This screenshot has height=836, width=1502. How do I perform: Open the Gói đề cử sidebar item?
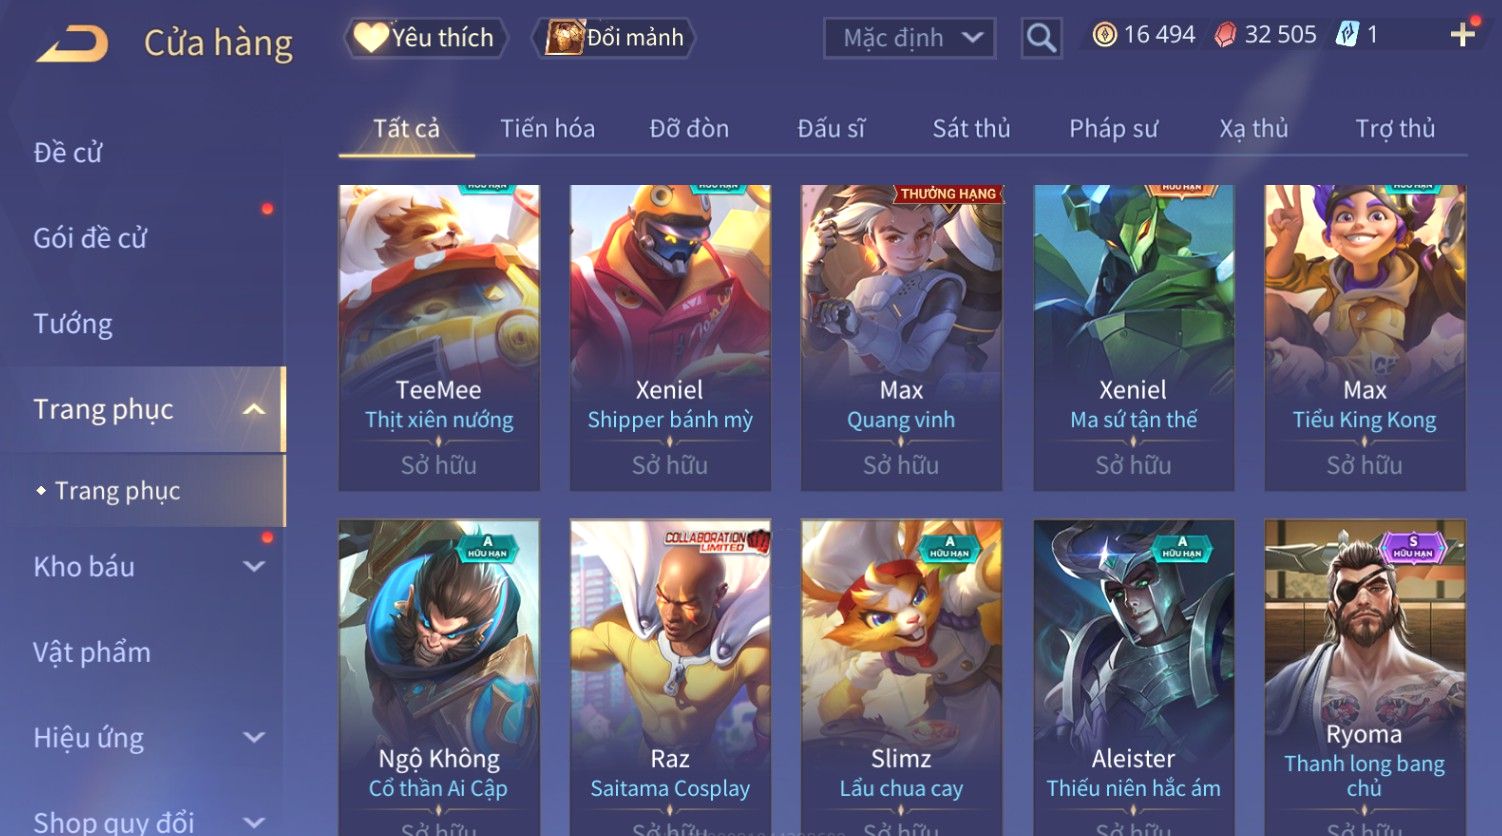[90, 238]
